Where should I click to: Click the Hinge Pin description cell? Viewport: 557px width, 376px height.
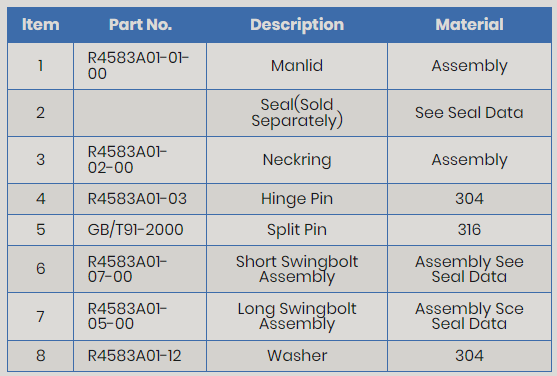(x=297, y=199)
